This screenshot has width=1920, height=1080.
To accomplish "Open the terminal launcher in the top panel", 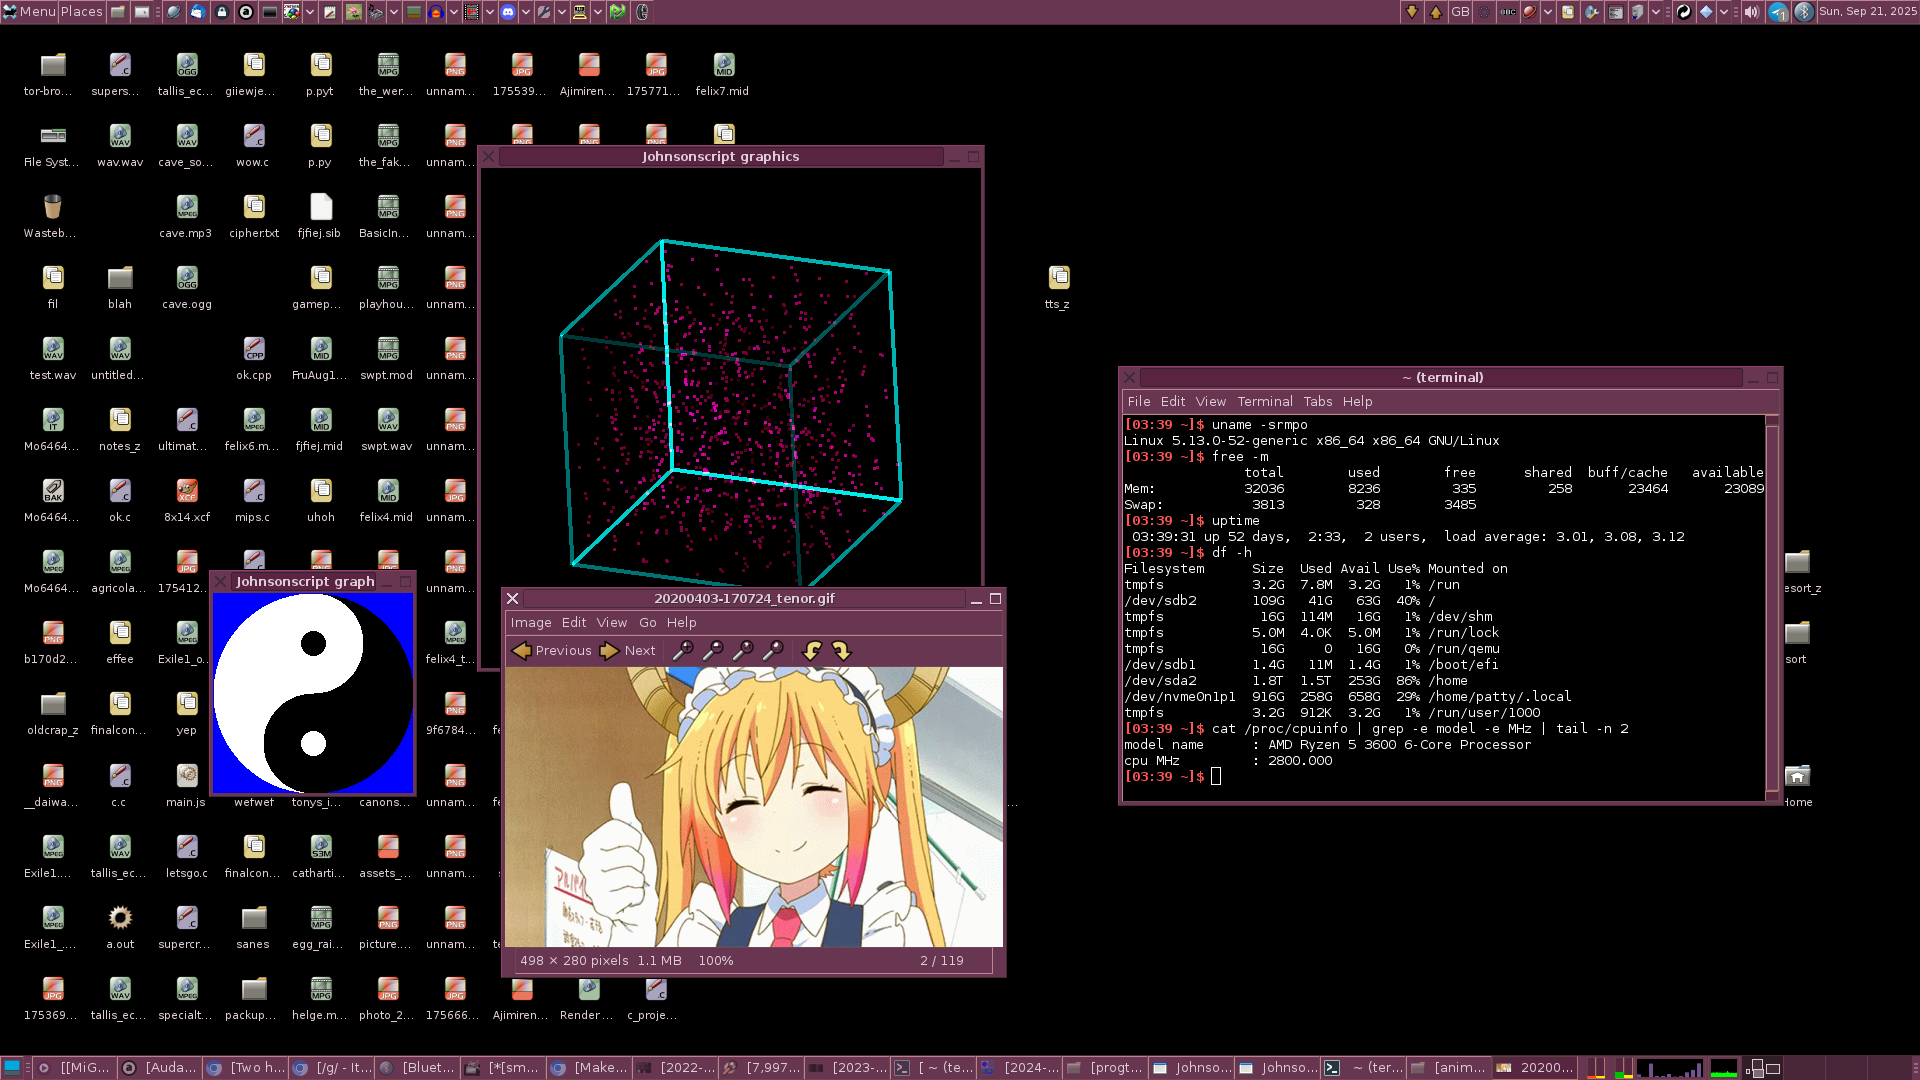I will 270,12.
